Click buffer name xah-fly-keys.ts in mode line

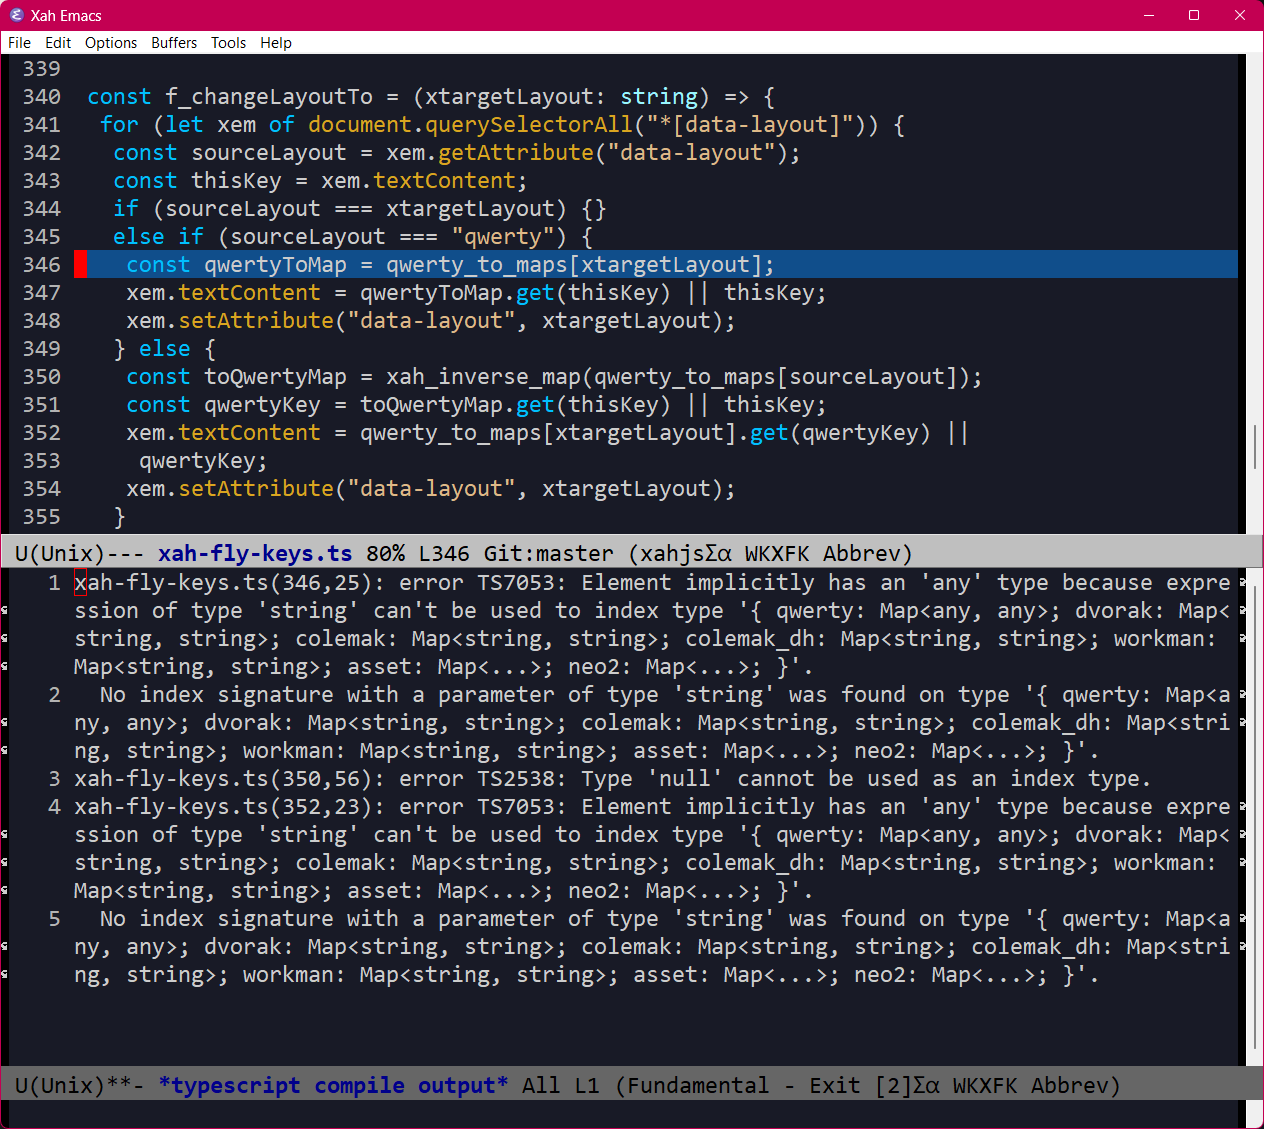click(255, 553)
